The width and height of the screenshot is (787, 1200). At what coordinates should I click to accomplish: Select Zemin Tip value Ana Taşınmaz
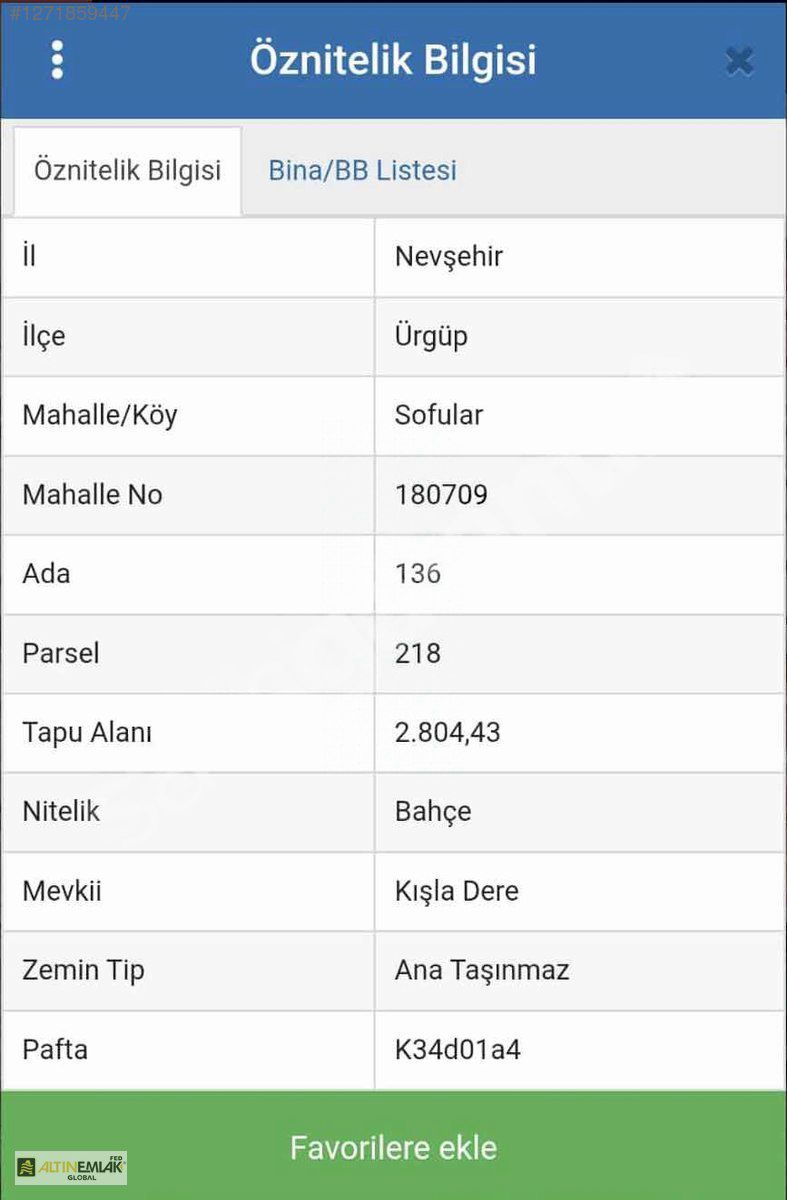coord(481,970)
